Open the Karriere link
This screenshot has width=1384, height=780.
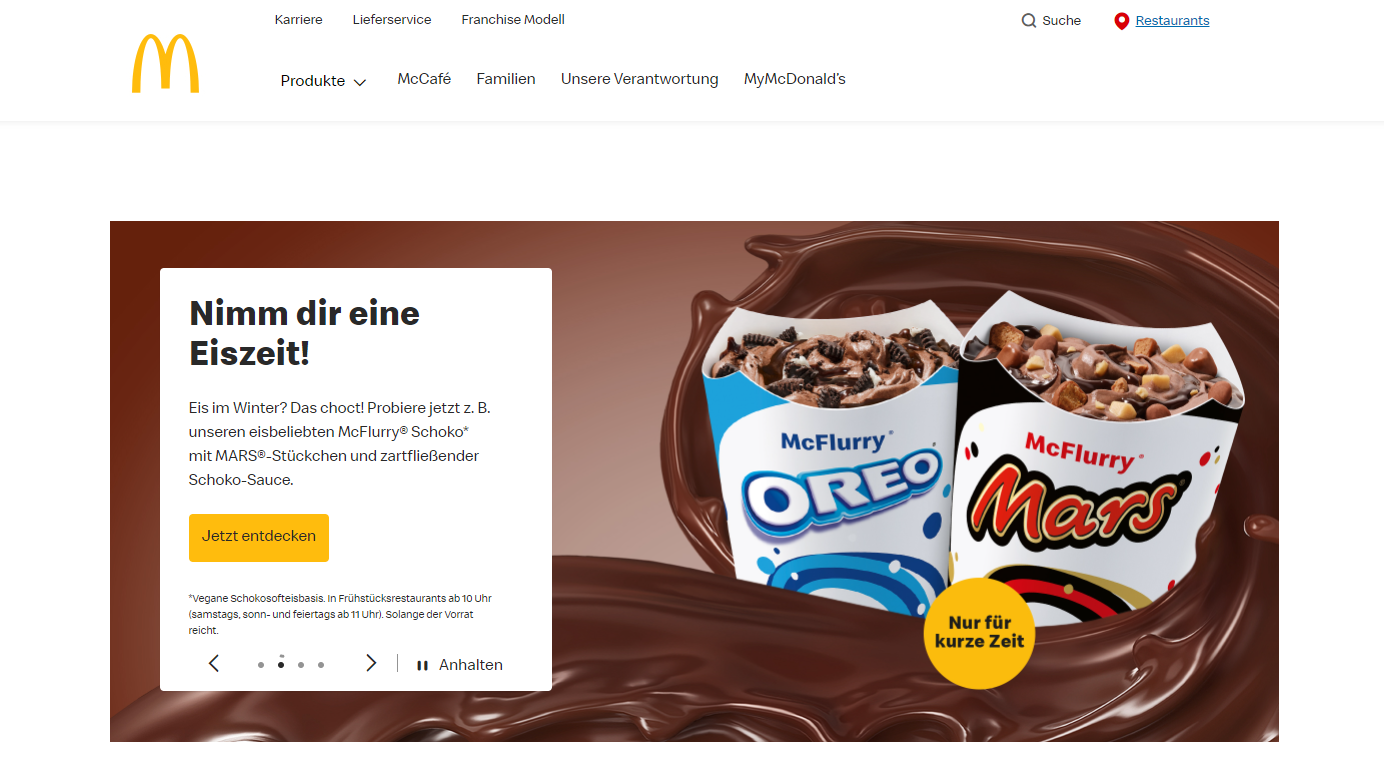click(x=299, y=19)
